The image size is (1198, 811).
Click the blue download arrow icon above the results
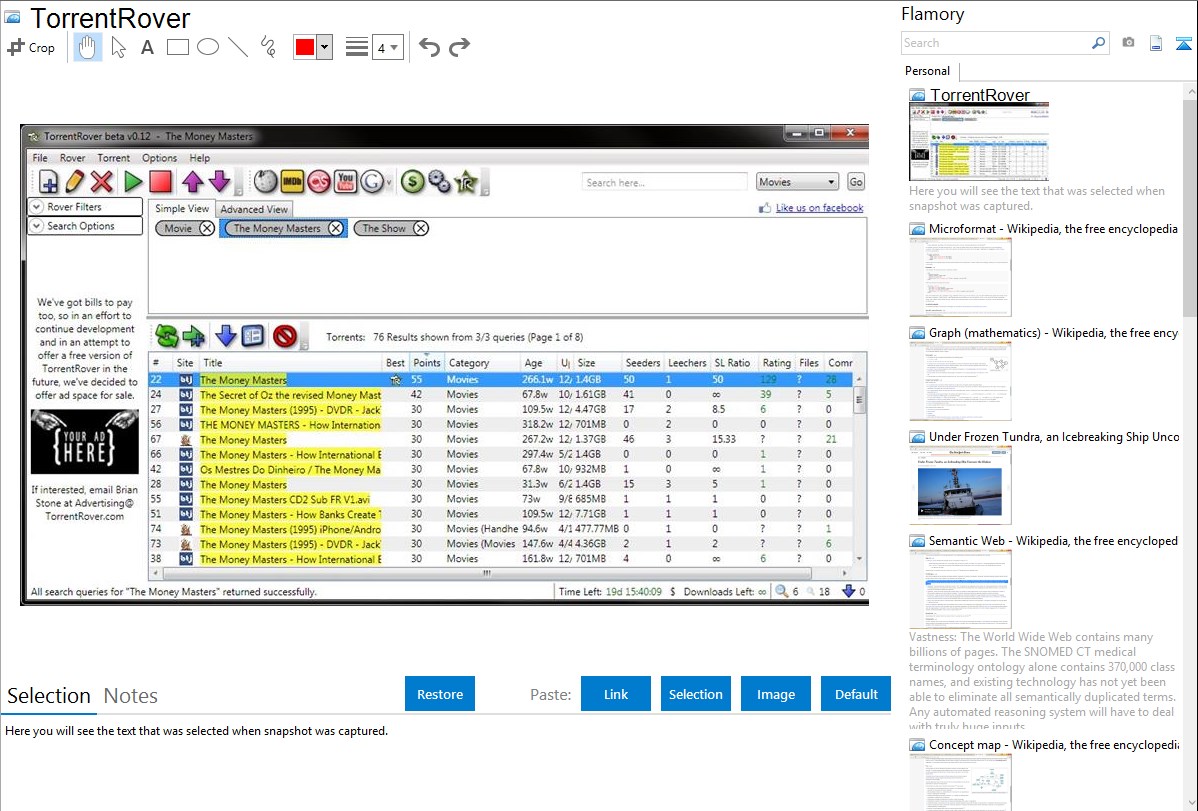225,336
